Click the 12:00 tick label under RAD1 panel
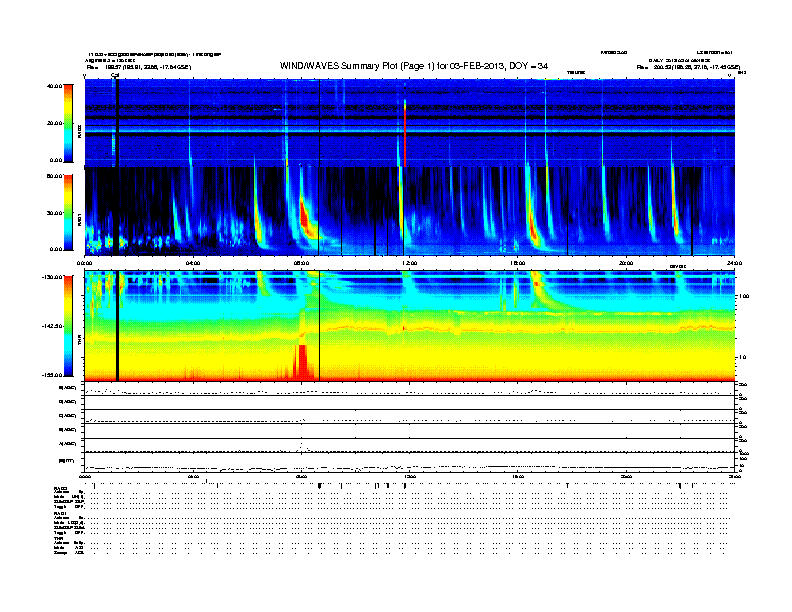The image size is (792, 612). coord(410,263)
